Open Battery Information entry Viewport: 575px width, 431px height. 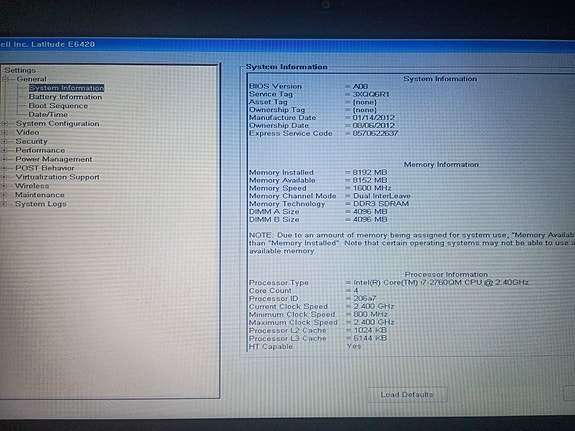coord(65,97)
